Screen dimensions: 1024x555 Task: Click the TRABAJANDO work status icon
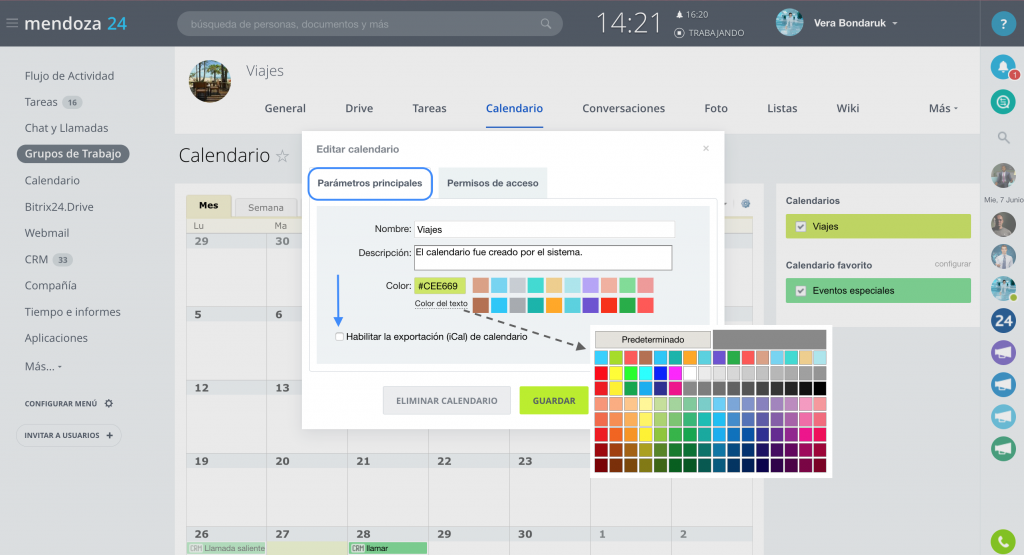(679, 33)
